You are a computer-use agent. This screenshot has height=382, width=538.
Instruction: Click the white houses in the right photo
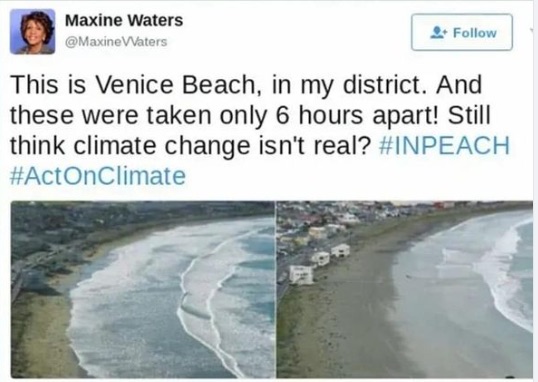click(319, 263)
